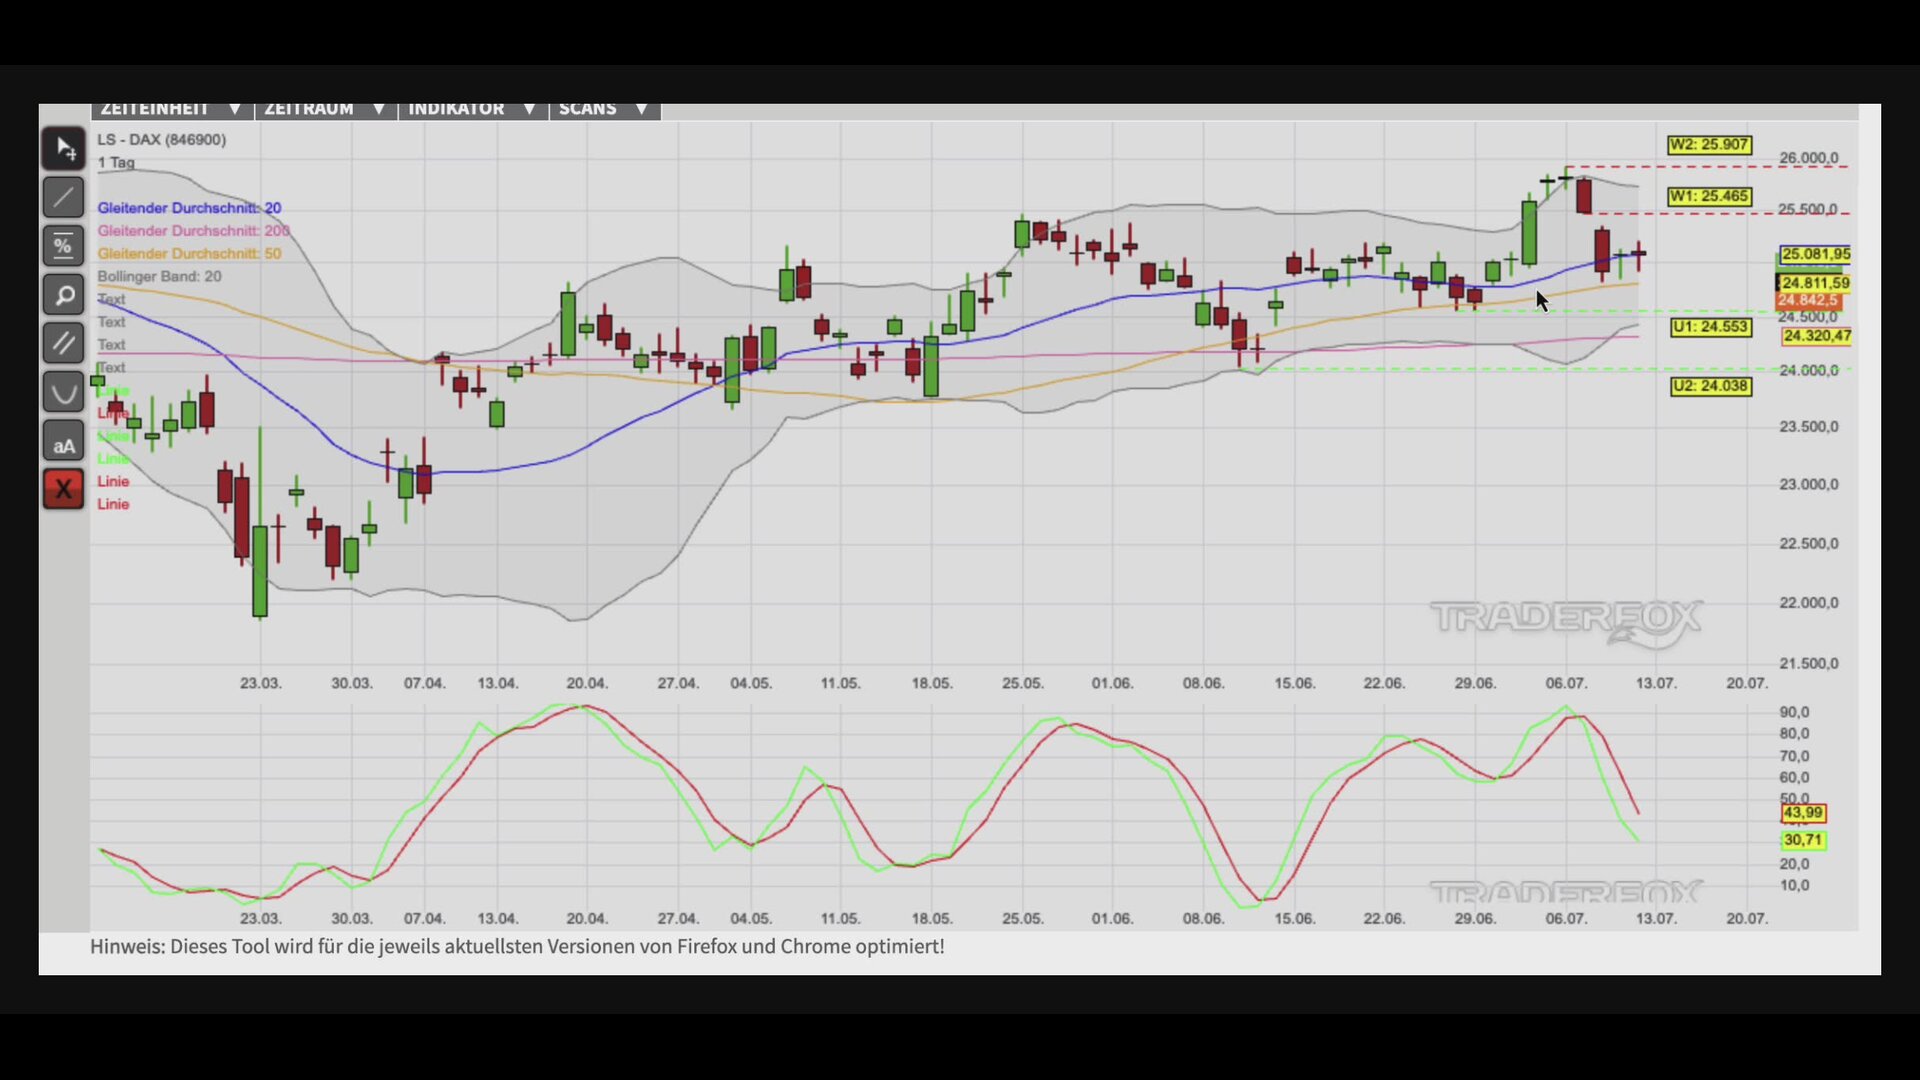Image resolution: width=1920 pixels, height=1080 pixels.
Task: Open the ZEITEINHEIT dropdown
Action: [172, 109]
